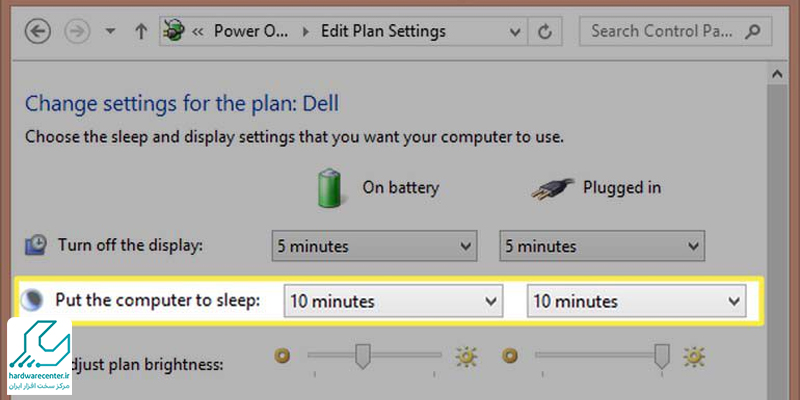Open the recent locations dropdown arrow
The image size is (800, 400).
click(x=110, y=32)
